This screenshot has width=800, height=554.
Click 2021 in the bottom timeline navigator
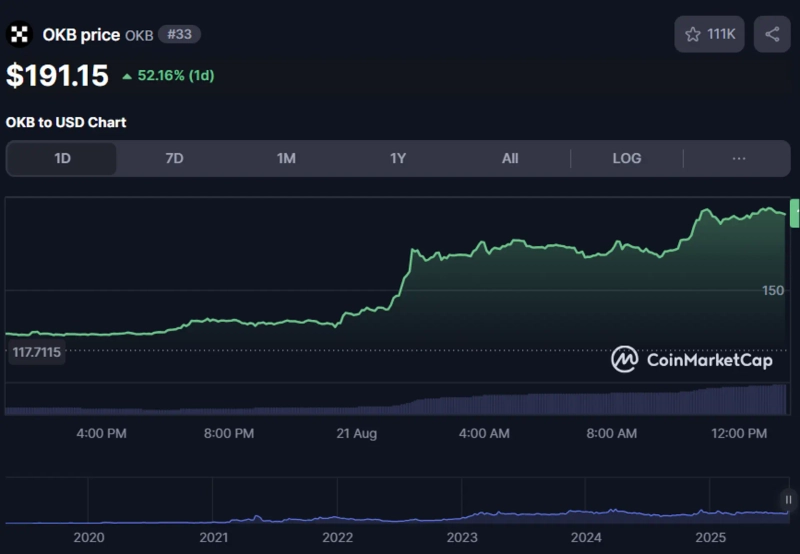[213, 537]
